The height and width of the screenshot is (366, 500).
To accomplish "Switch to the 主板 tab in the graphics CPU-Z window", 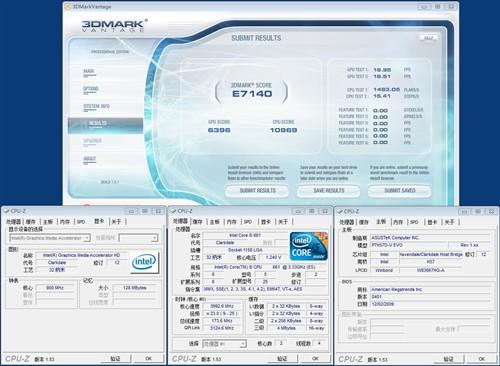I will pyautogui.click(x=48, y=222).
